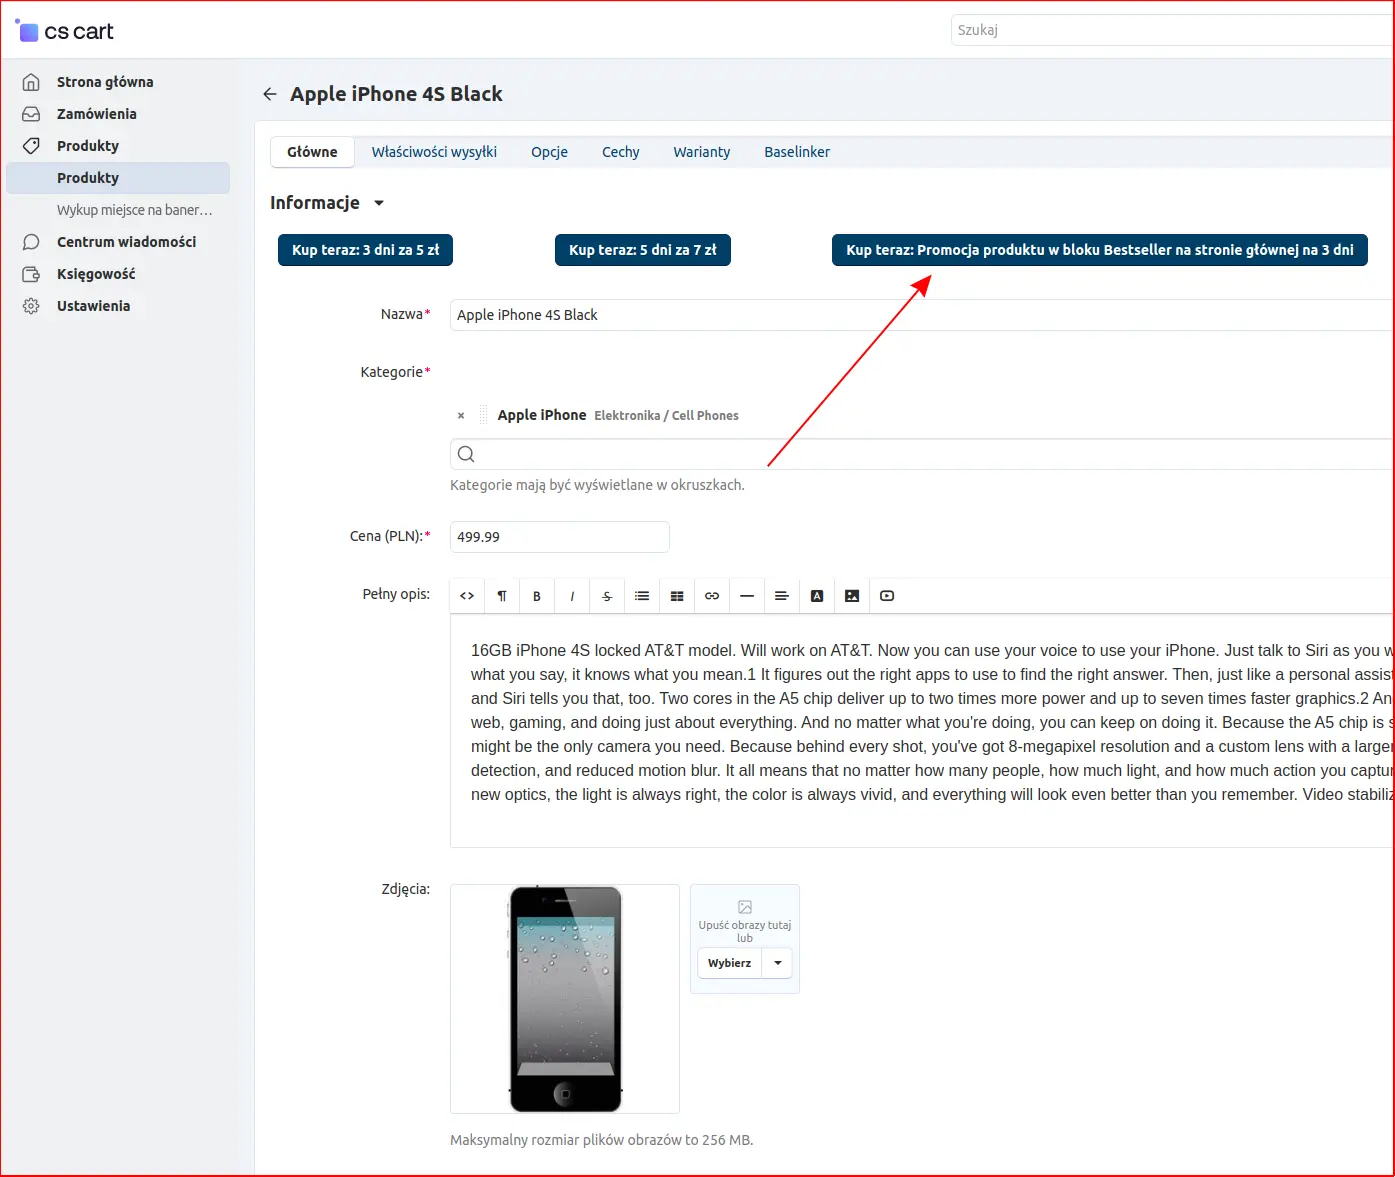This screenshot has height=1177, width=1395.
Task: Click the Zamówienia inbox icon
Action: [x=31, y=114]
